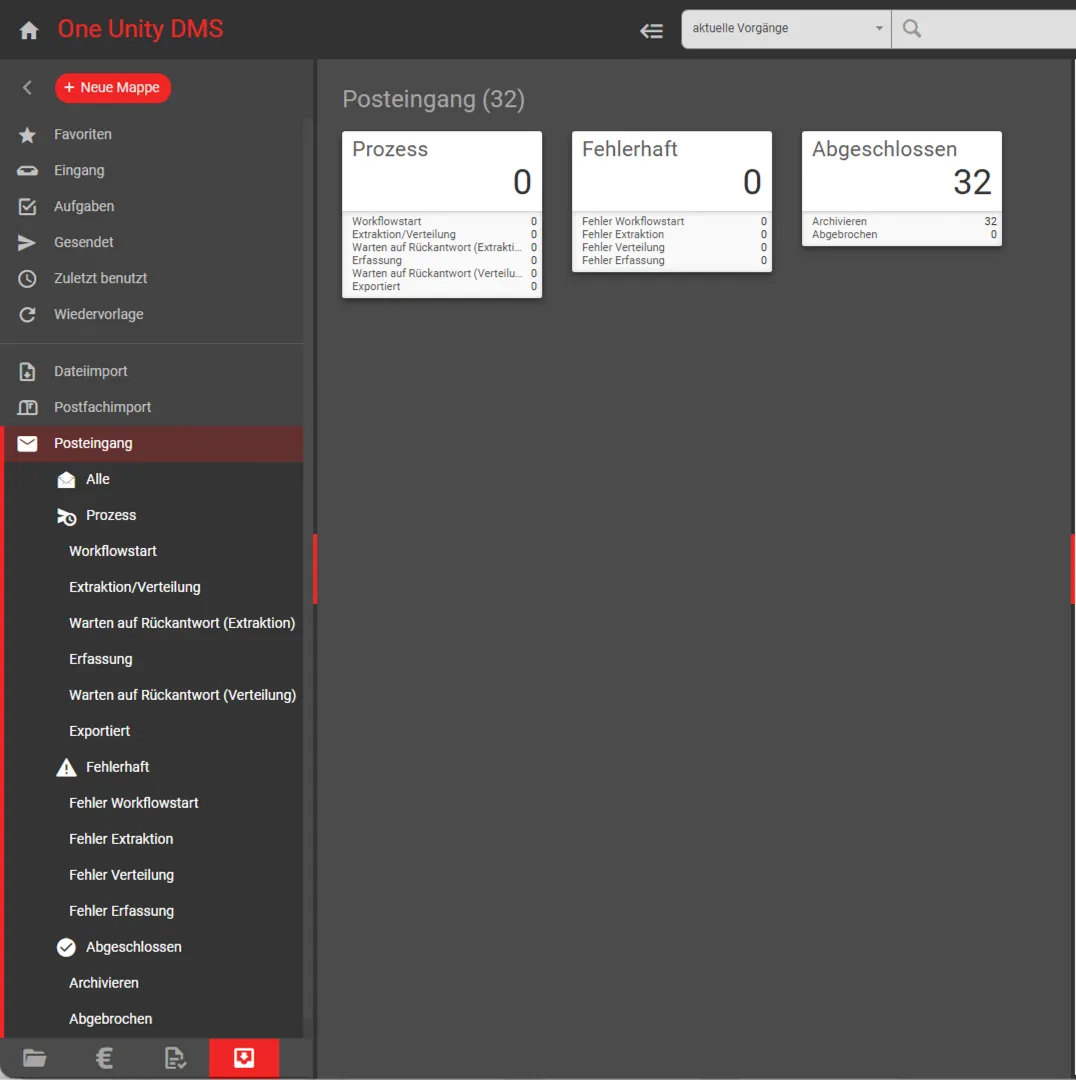Click the Wiedervorlage refresh icon
This screenshot has height=1080, width=1076.
click(28, 314)
